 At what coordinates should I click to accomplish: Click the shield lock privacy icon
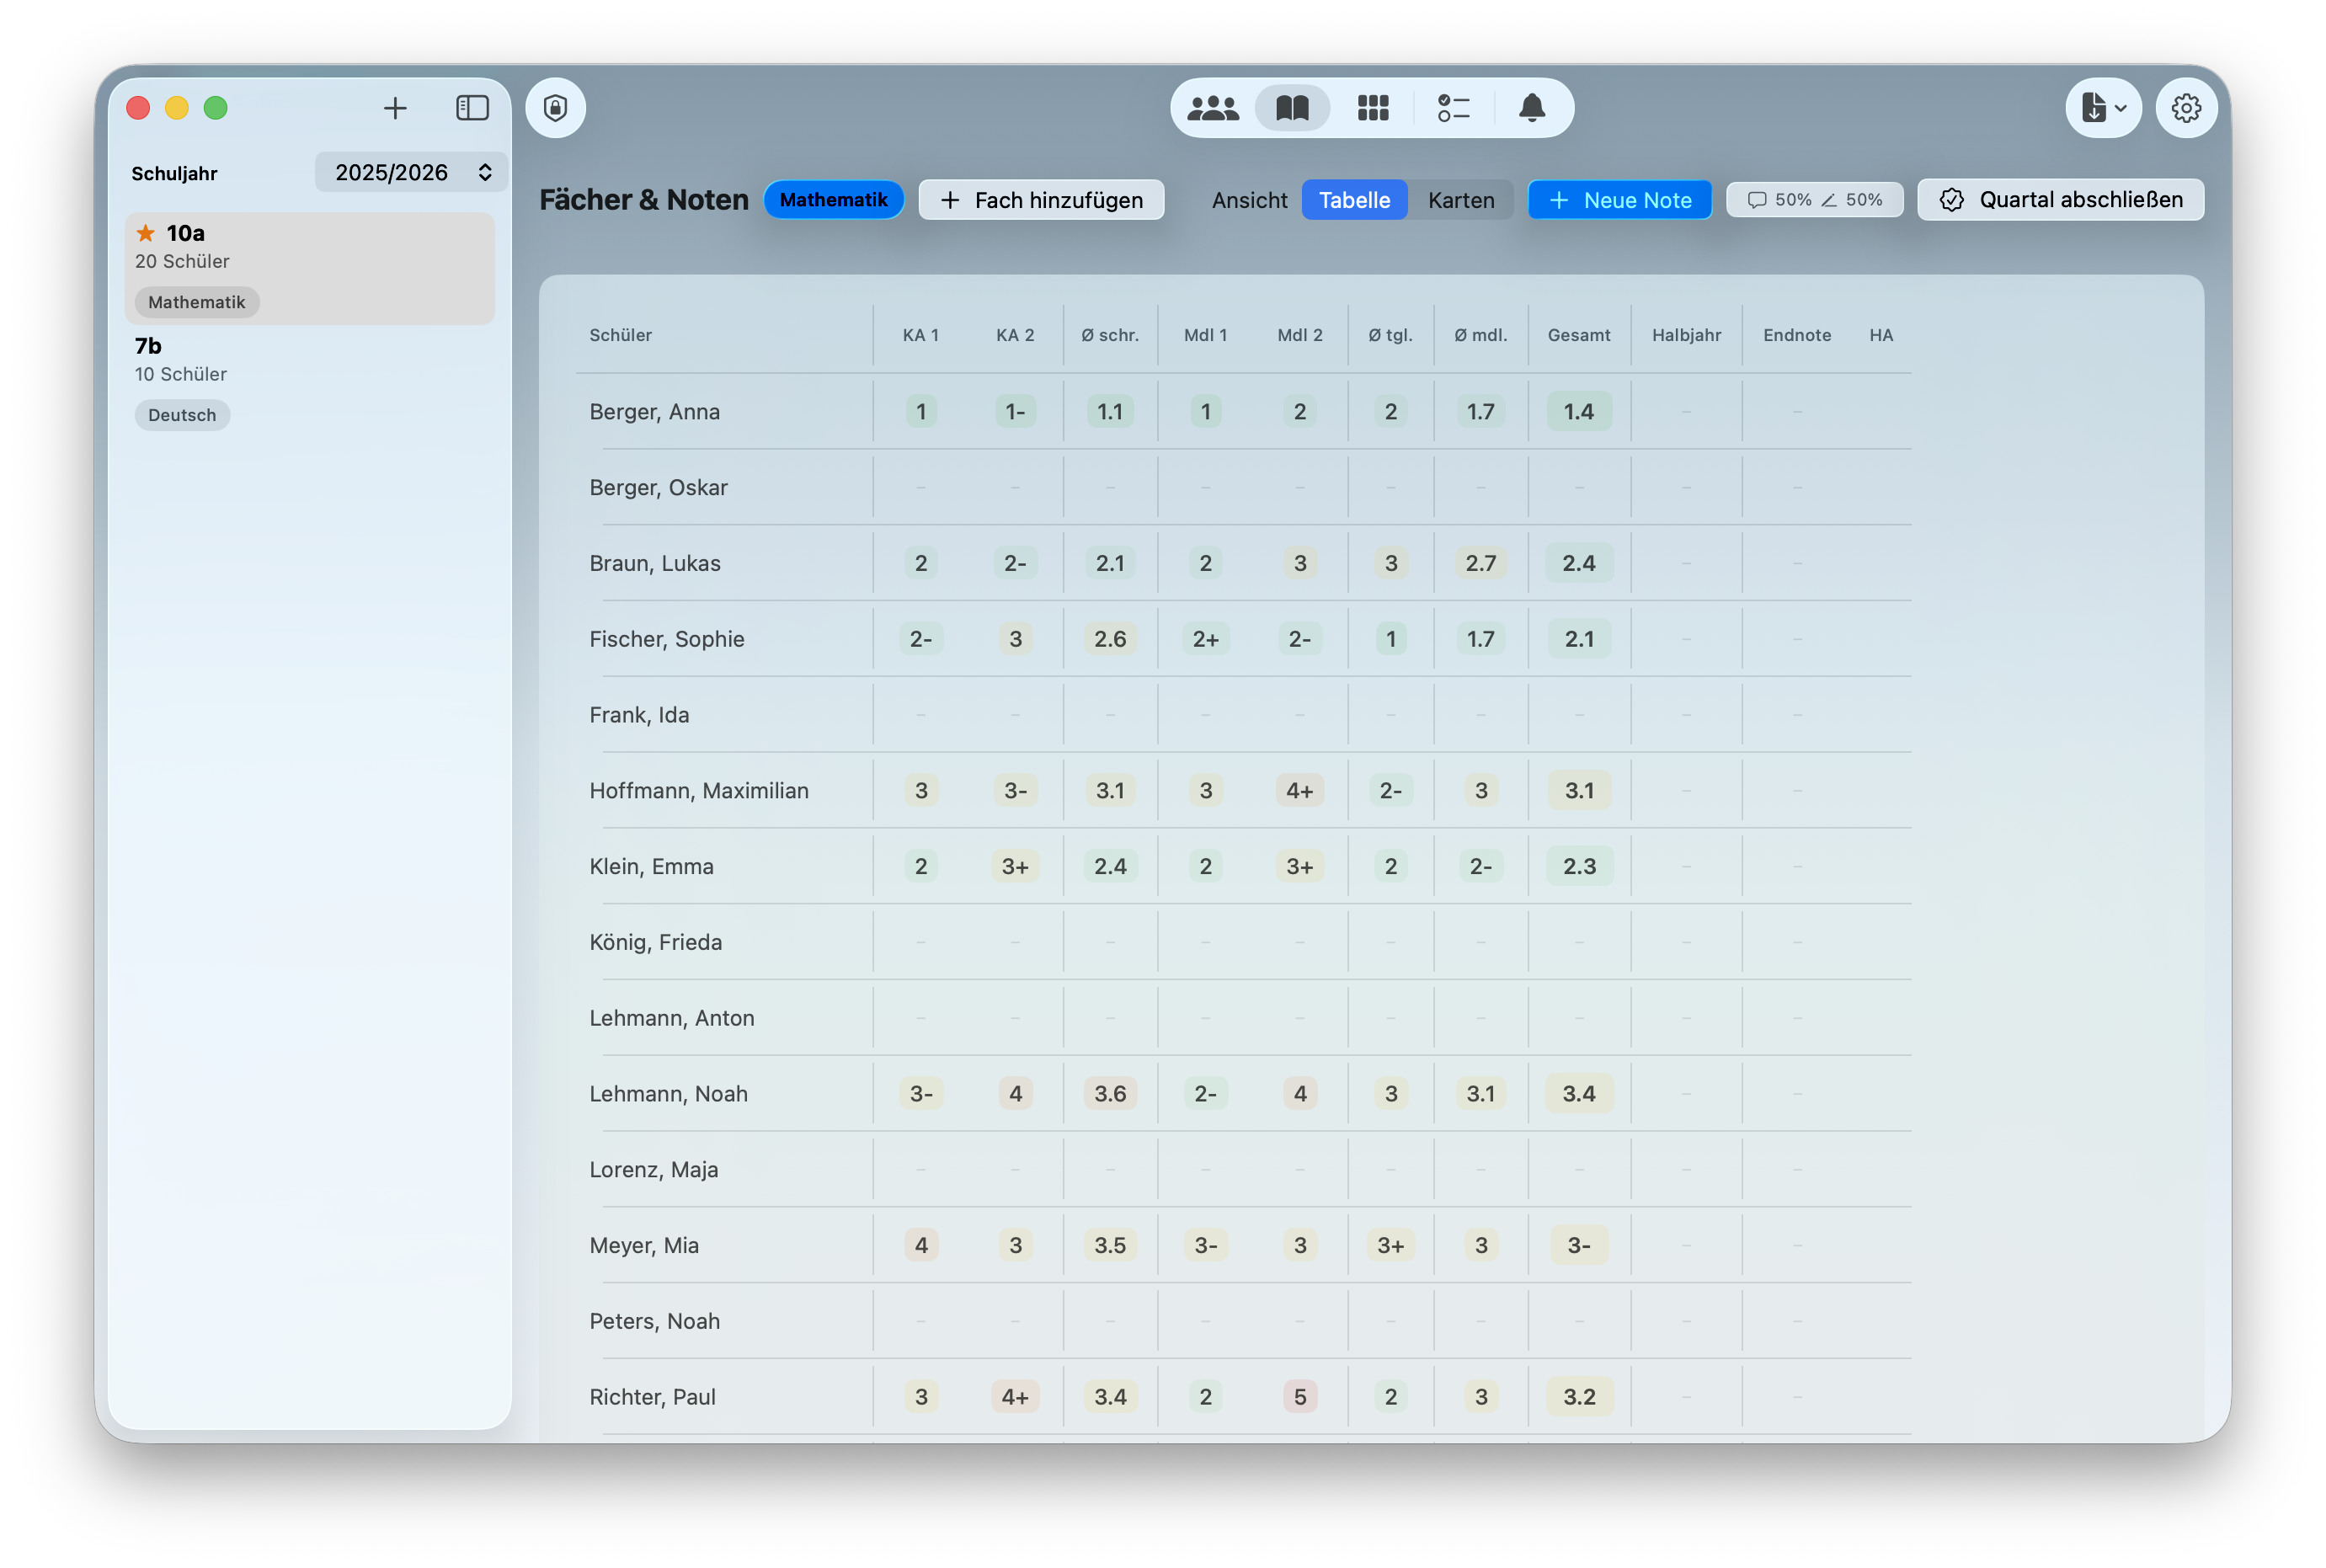[x=556, y=108]
